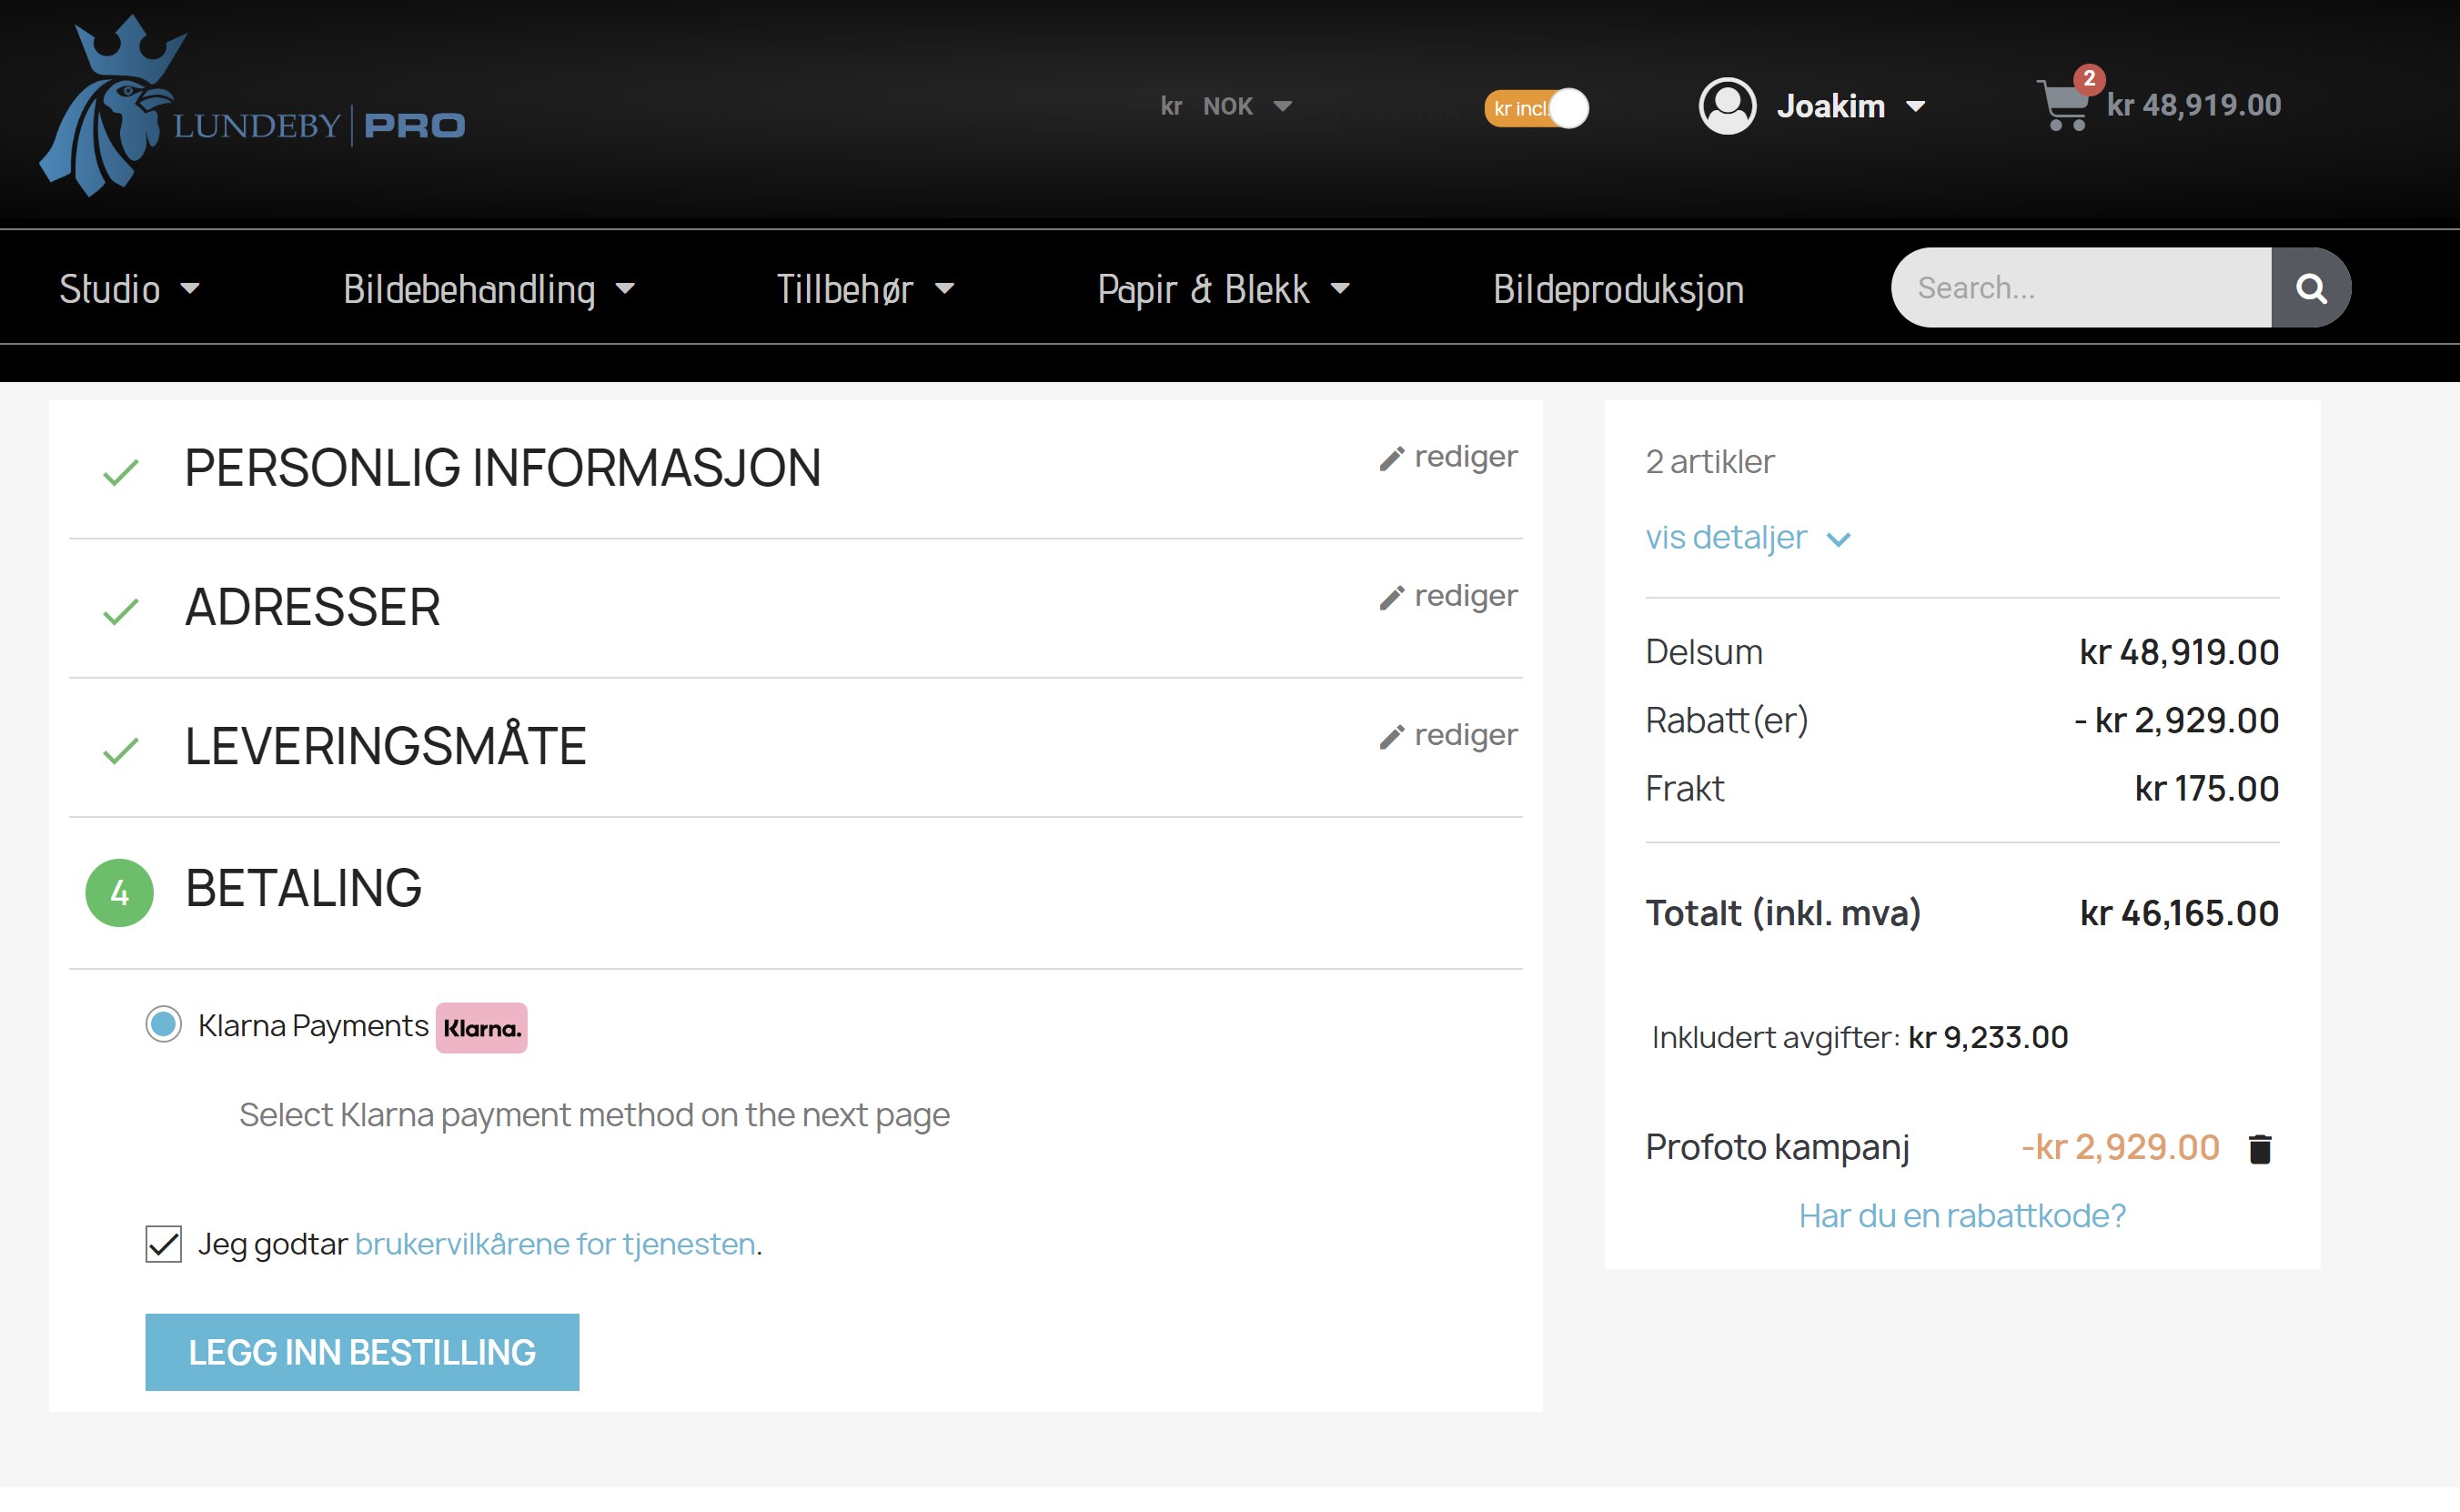Click pencil icon to edit Adresser
This screenshot has height=1512, width=2460.
click(x=1391, y=598)
